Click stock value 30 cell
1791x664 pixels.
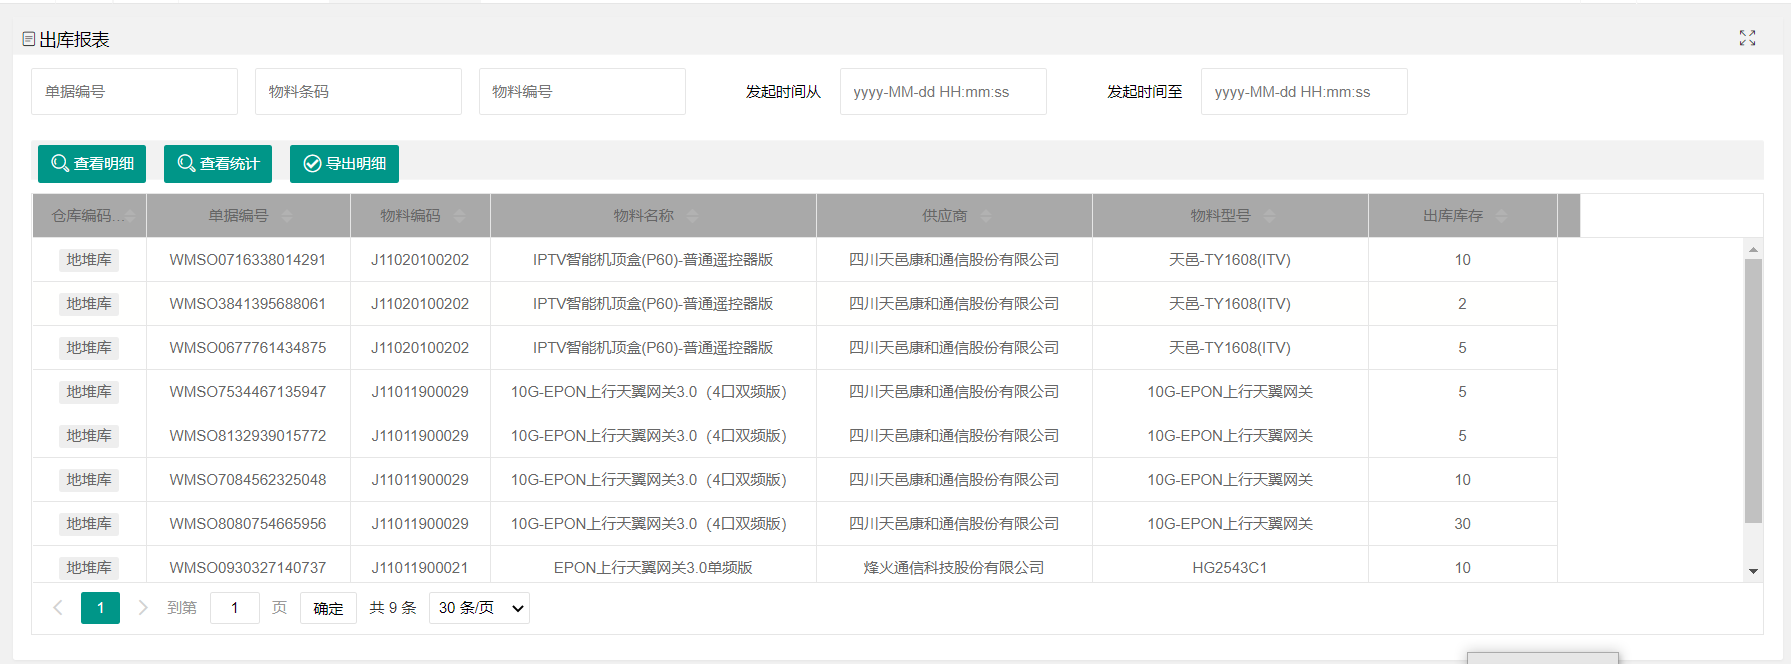coord(1463,524)
